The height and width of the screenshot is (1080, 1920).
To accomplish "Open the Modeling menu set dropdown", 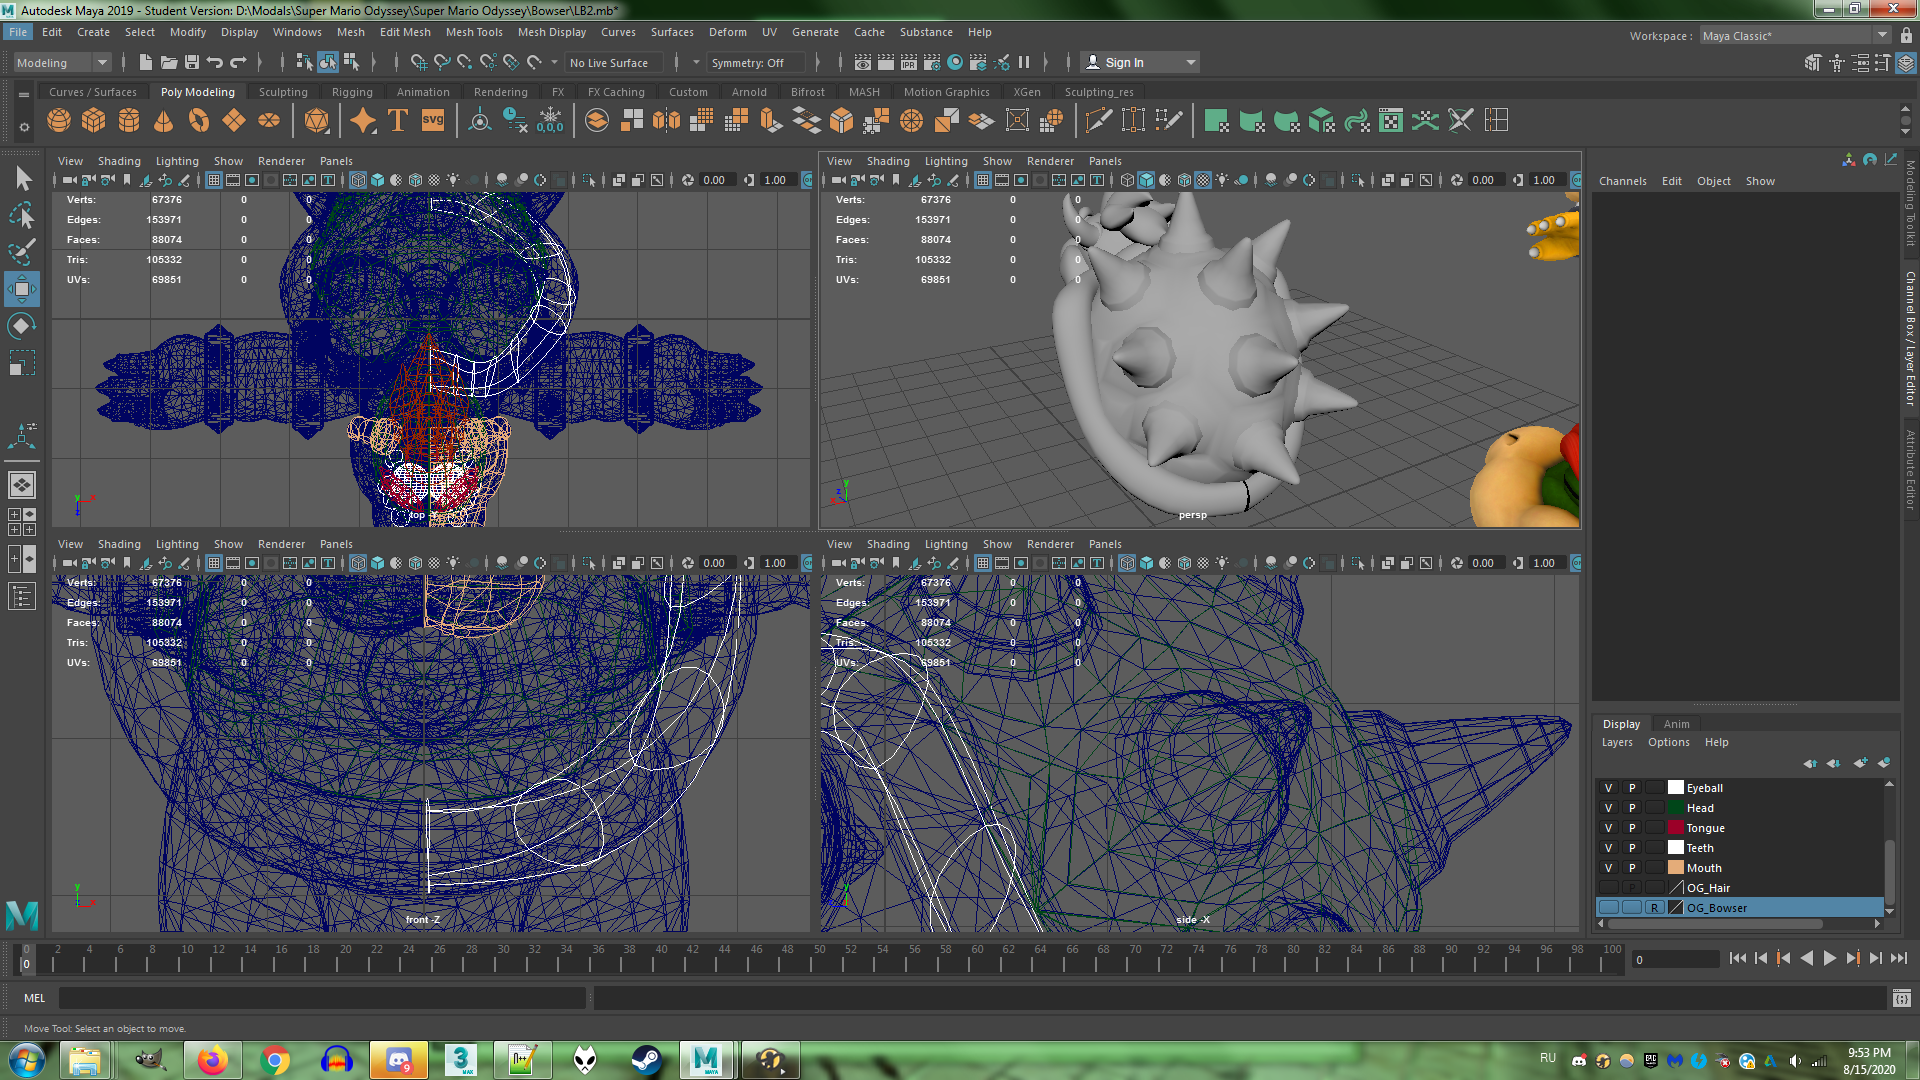I will (x=62, y=62).
